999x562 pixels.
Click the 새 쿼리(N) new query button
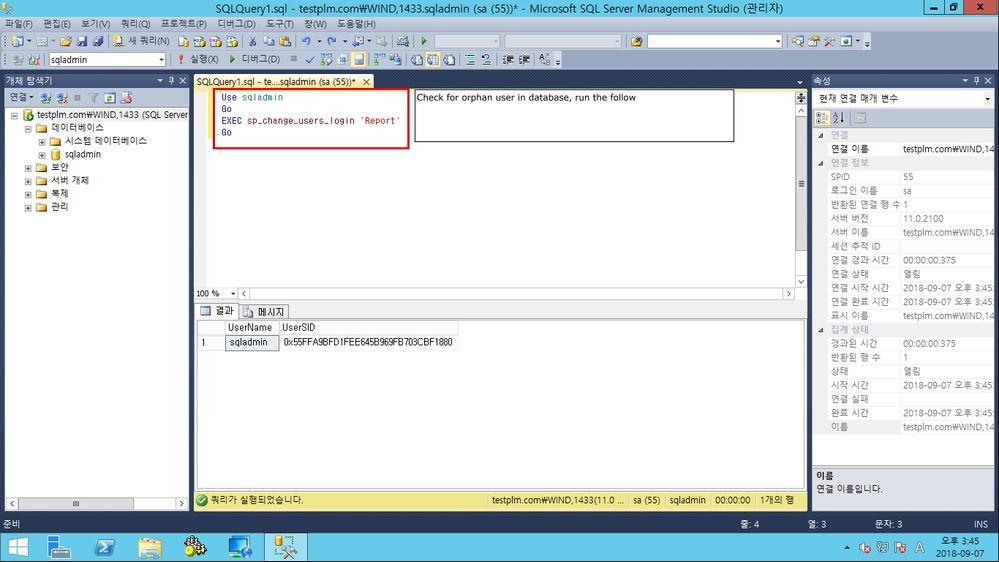point(141,41)
